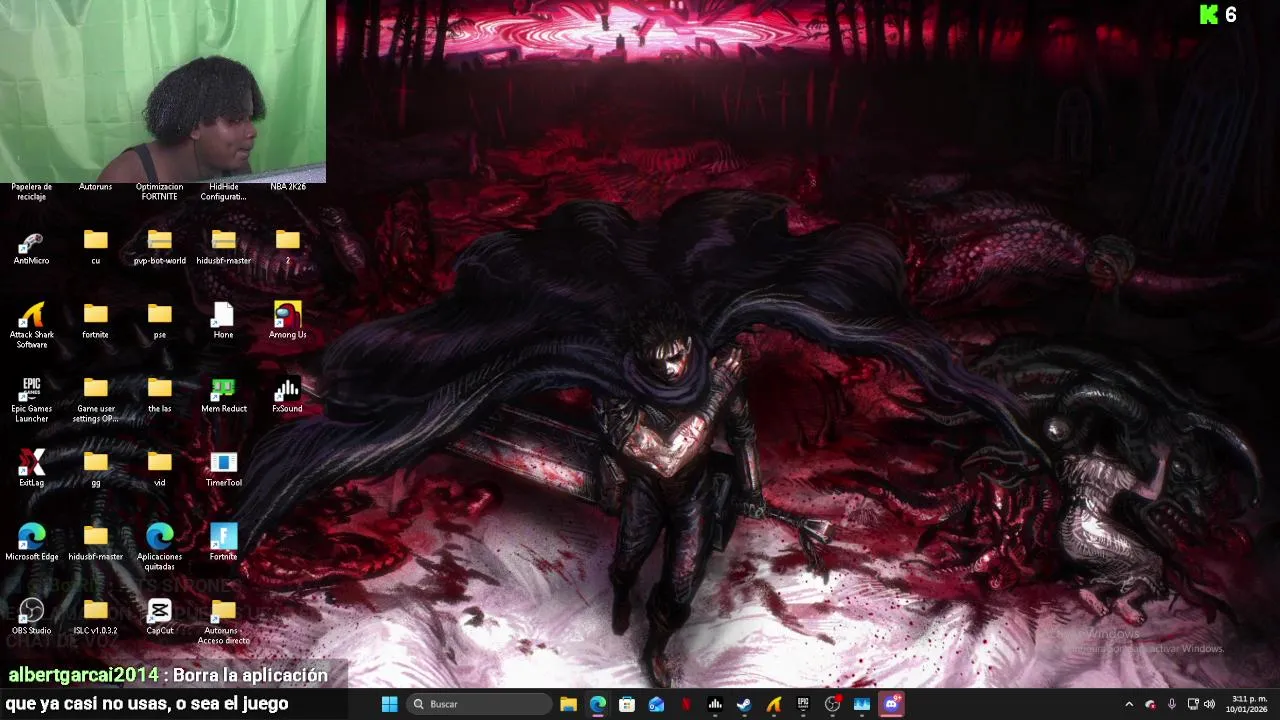Select the Optimizacion FORTNITE label
Image resolution: width=1280 pixels, height=720 pixels.
(x=159, y=191)
